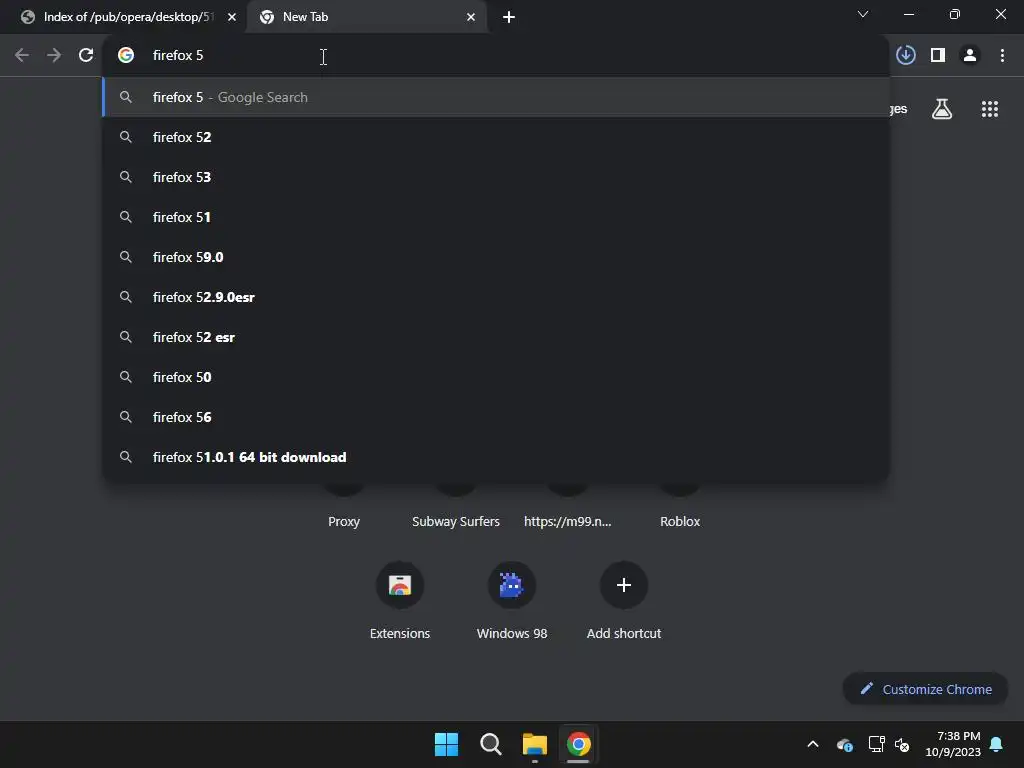
Task: Toggle the side panel icon
Action: pos(938,56)
